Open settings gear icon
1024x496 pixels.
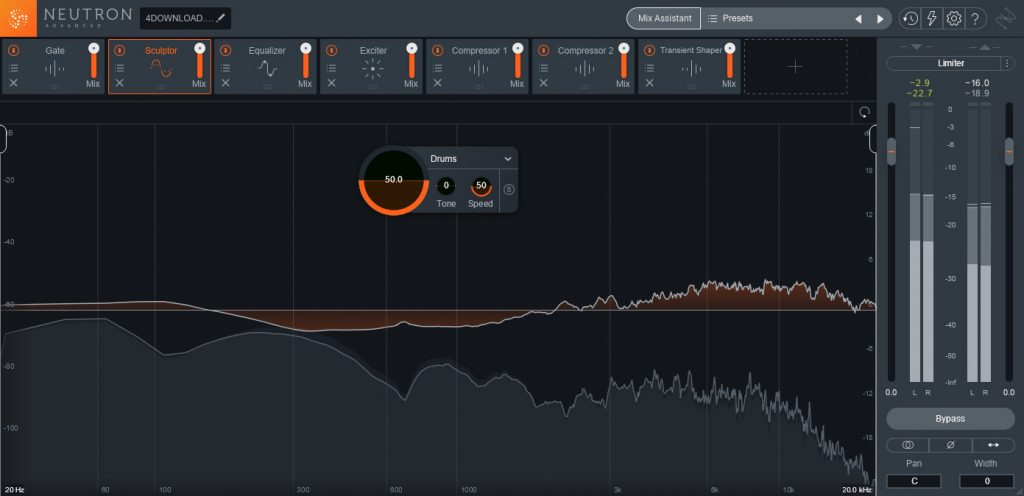click(x=953, y=18)
